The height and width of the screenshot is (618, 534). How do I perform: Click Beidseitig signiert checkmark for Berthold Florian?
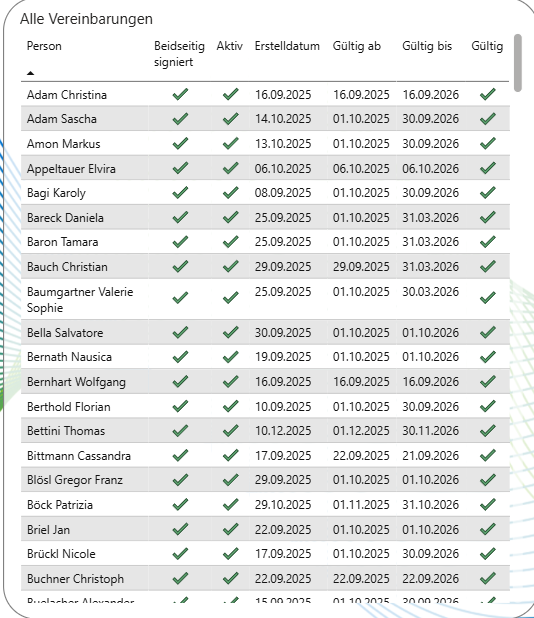coord(180,406)
